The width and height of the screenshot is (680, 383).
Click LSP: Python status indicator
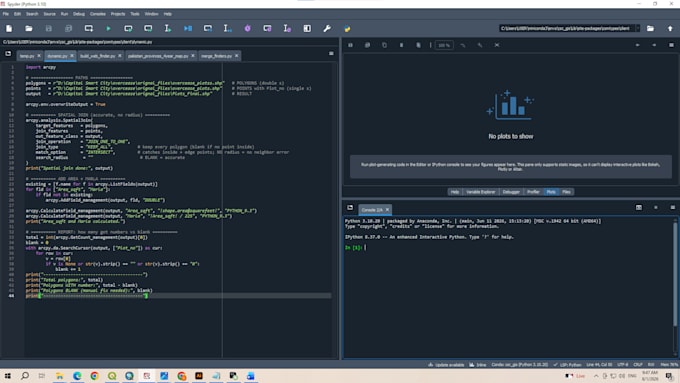tap(567, 365)
